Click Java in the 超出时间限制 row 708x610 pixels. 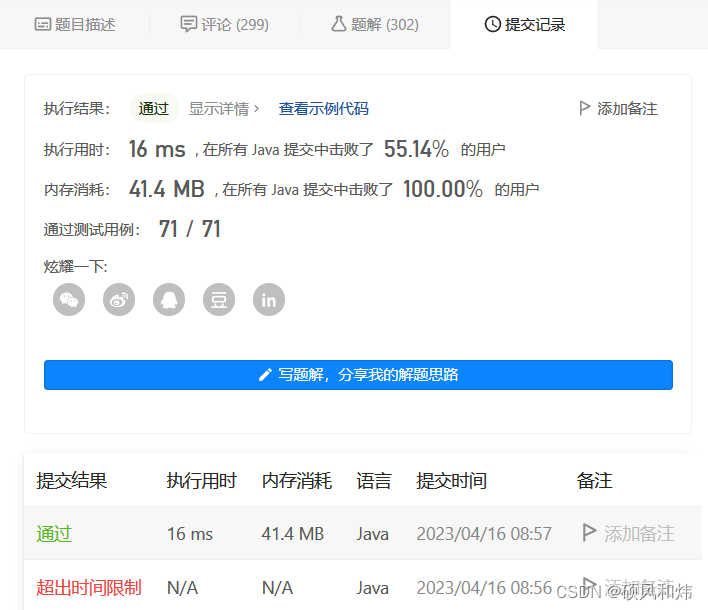tap(373, 588)
